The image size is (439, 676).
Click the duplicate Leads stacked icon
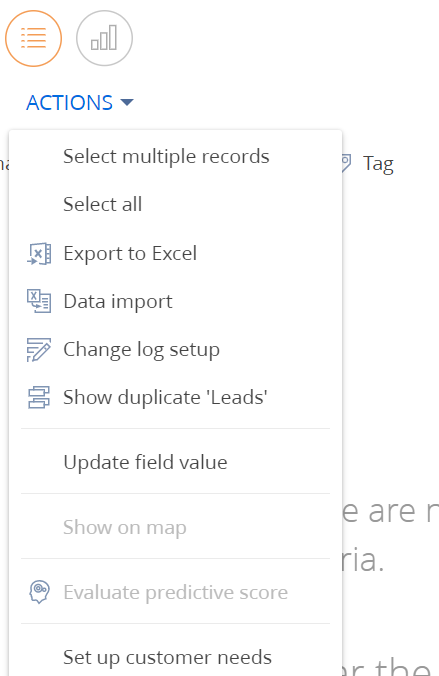click(x=39, y=397)
